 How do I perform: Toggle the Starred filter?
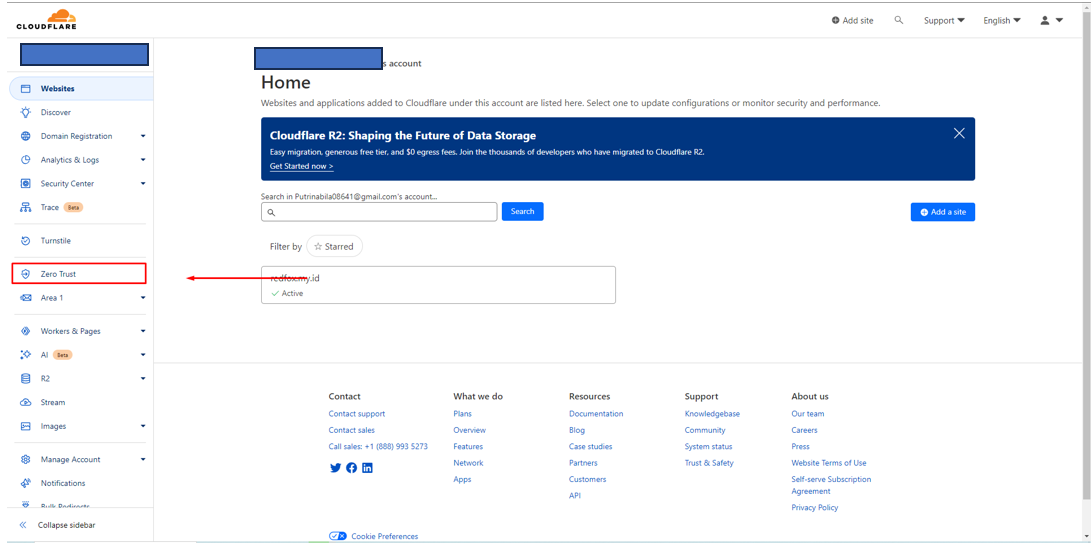coord(334,247)
